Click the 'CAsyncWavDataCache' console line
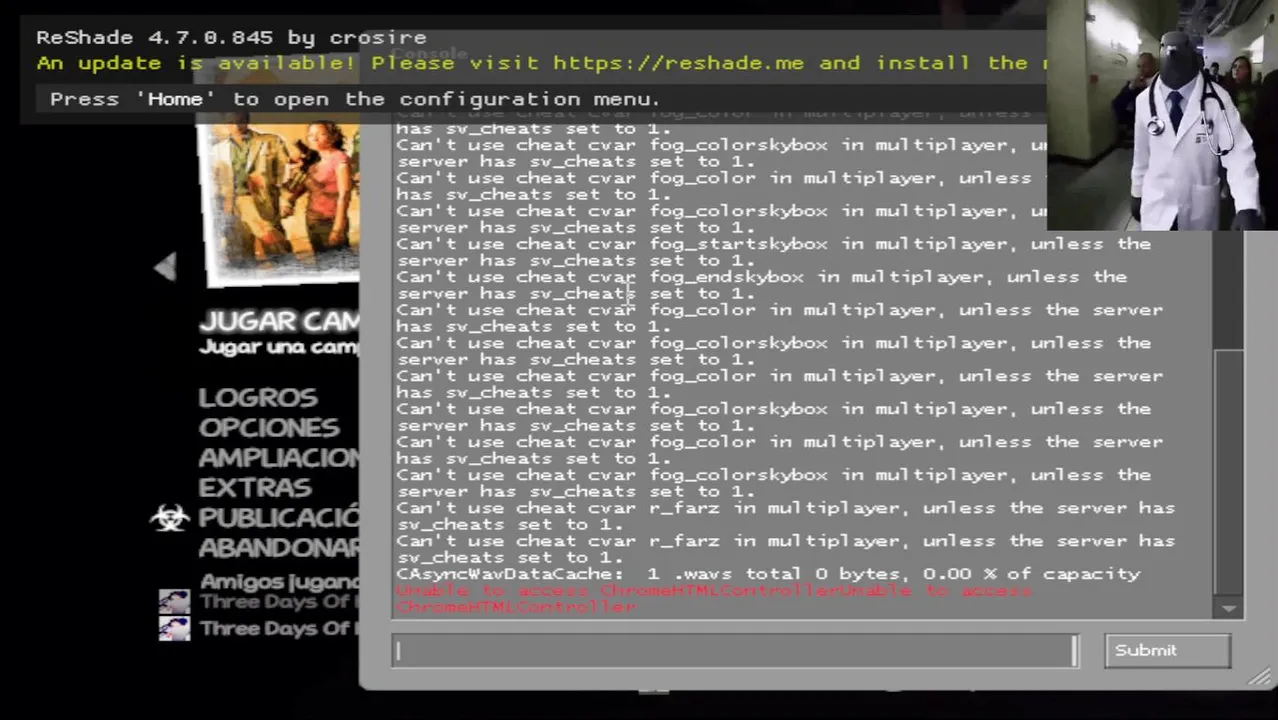Viewport: 1278px width, 720px height. coord(768,574)
